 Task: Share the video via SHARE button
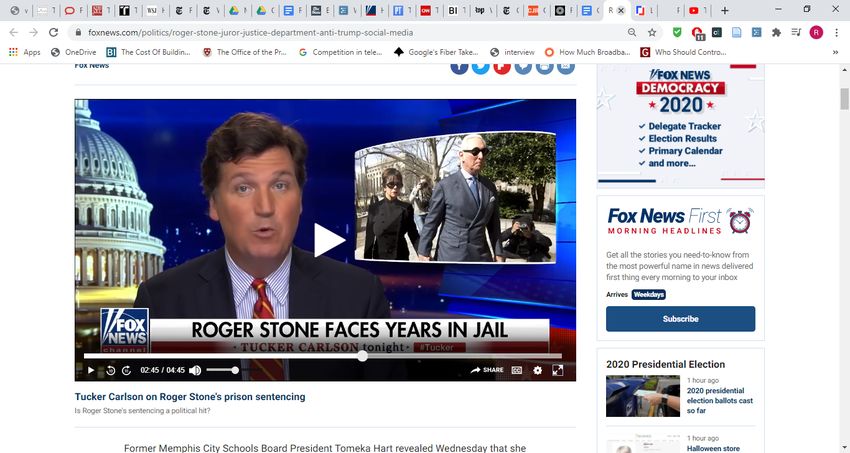487,370
